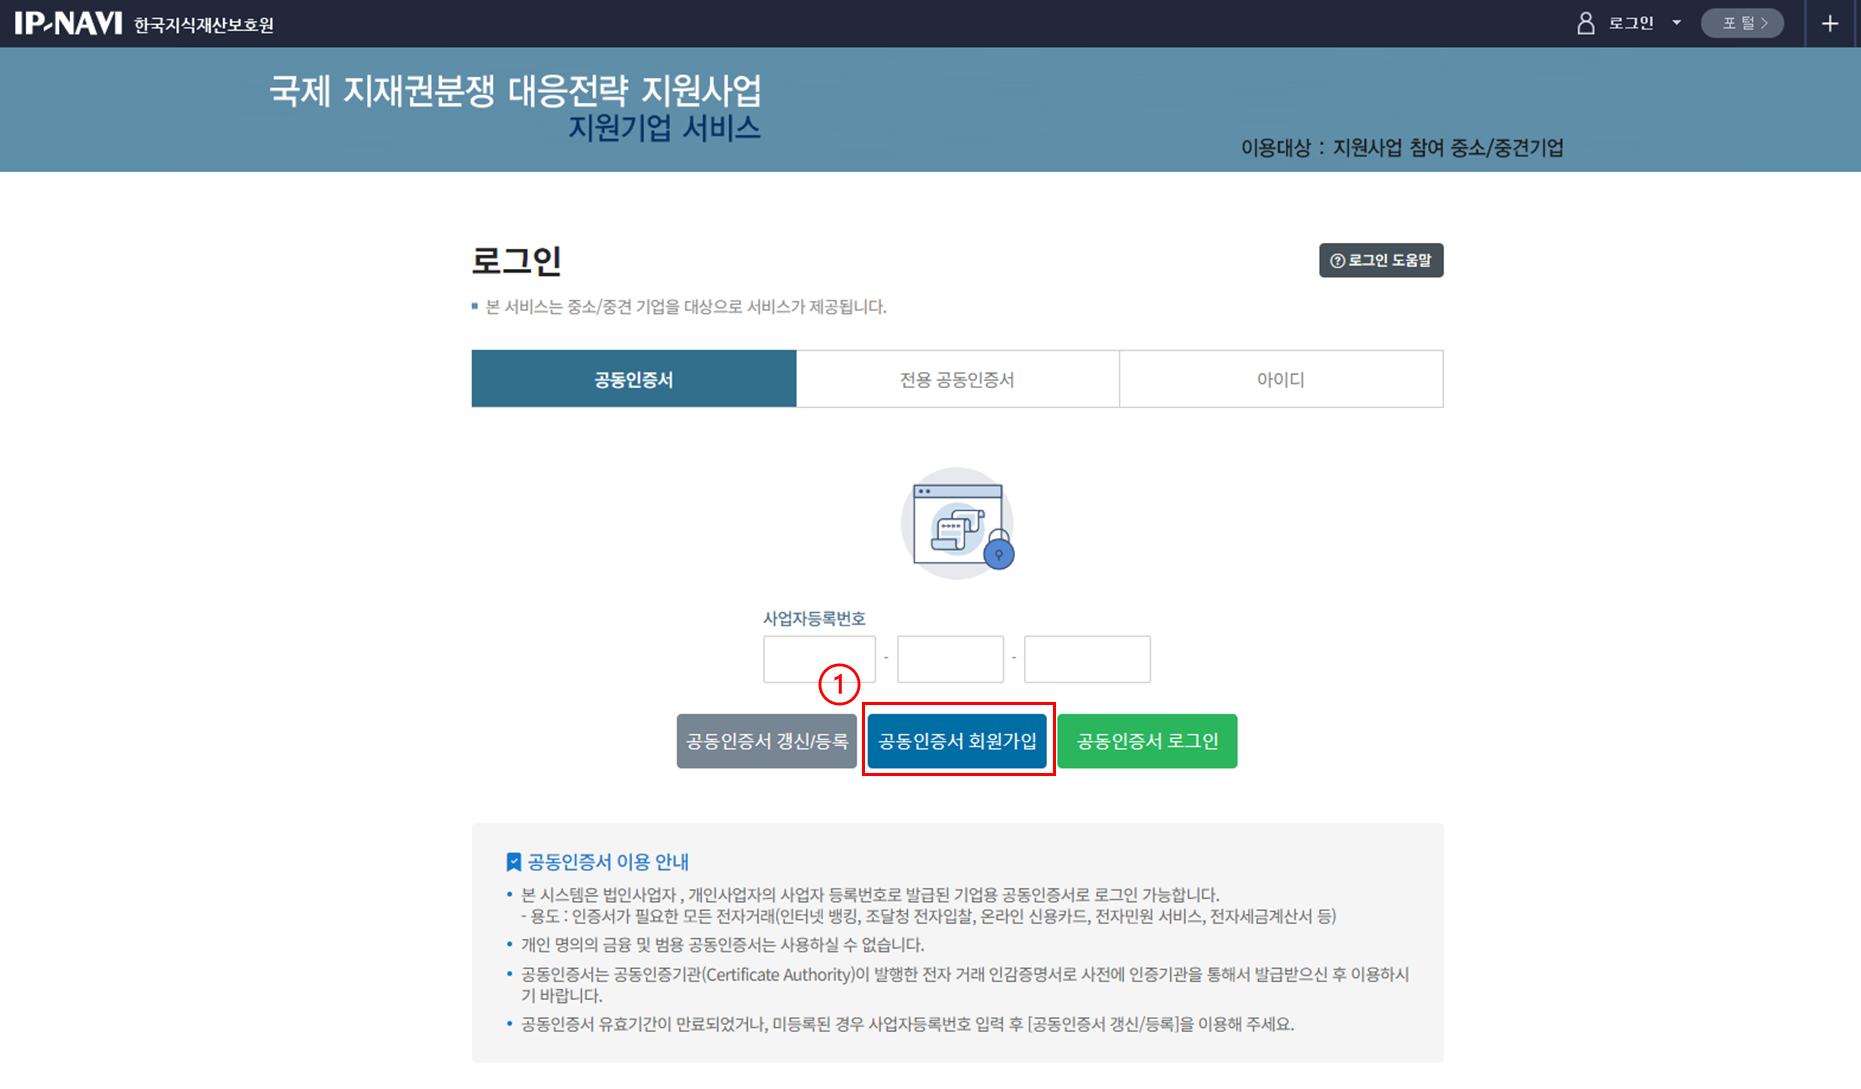This screenshot has width=1861, height=1089.
Task: Click the bookmark icon beside 공동인증서 이용 안내
Action: point(513,862)
